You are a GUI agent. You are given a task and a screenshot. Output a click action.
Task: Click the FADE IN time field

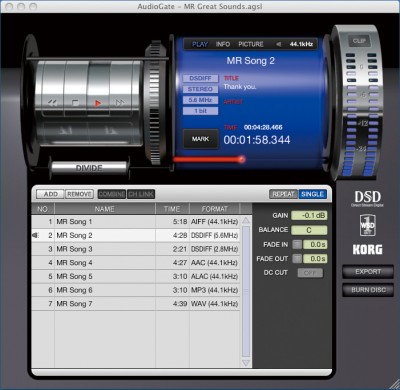pyautogui.click(x=315, y=244)
